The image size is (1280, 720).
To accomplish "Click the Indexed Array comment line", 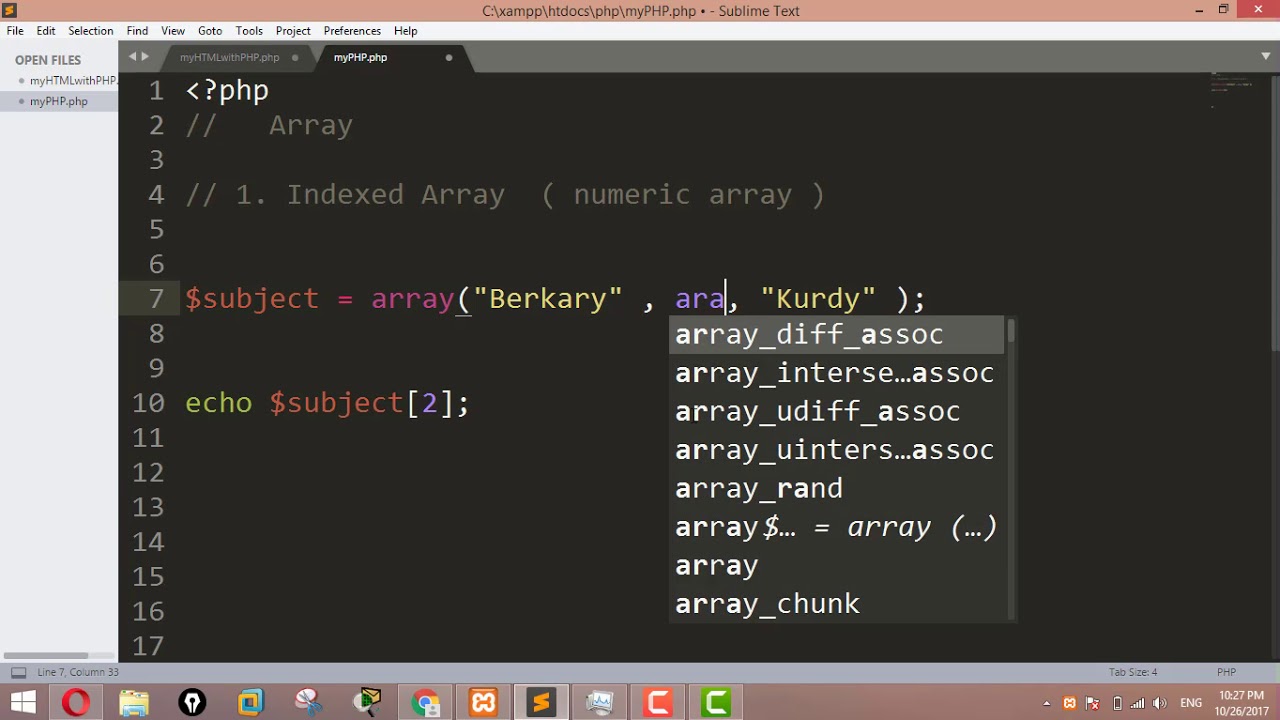I will (505, 194).
